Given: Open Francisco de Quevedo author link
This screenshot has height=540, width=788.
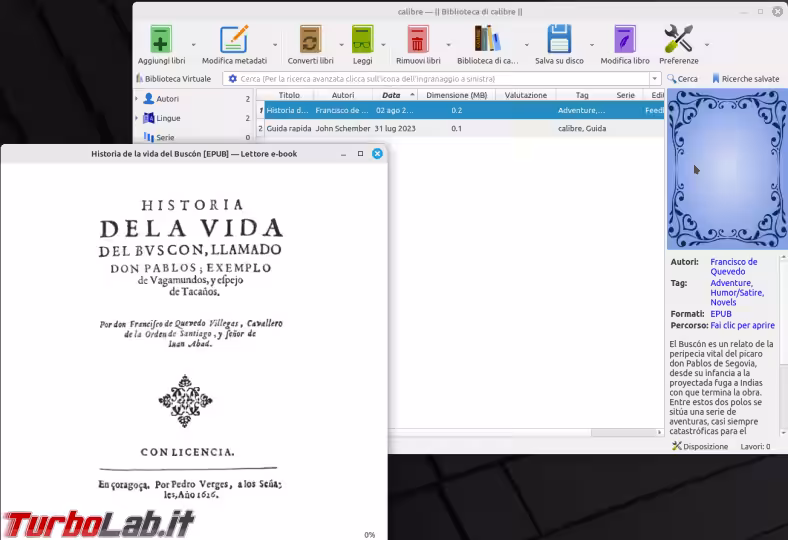Looking at the screenshot, I should [x=733, y=267].
